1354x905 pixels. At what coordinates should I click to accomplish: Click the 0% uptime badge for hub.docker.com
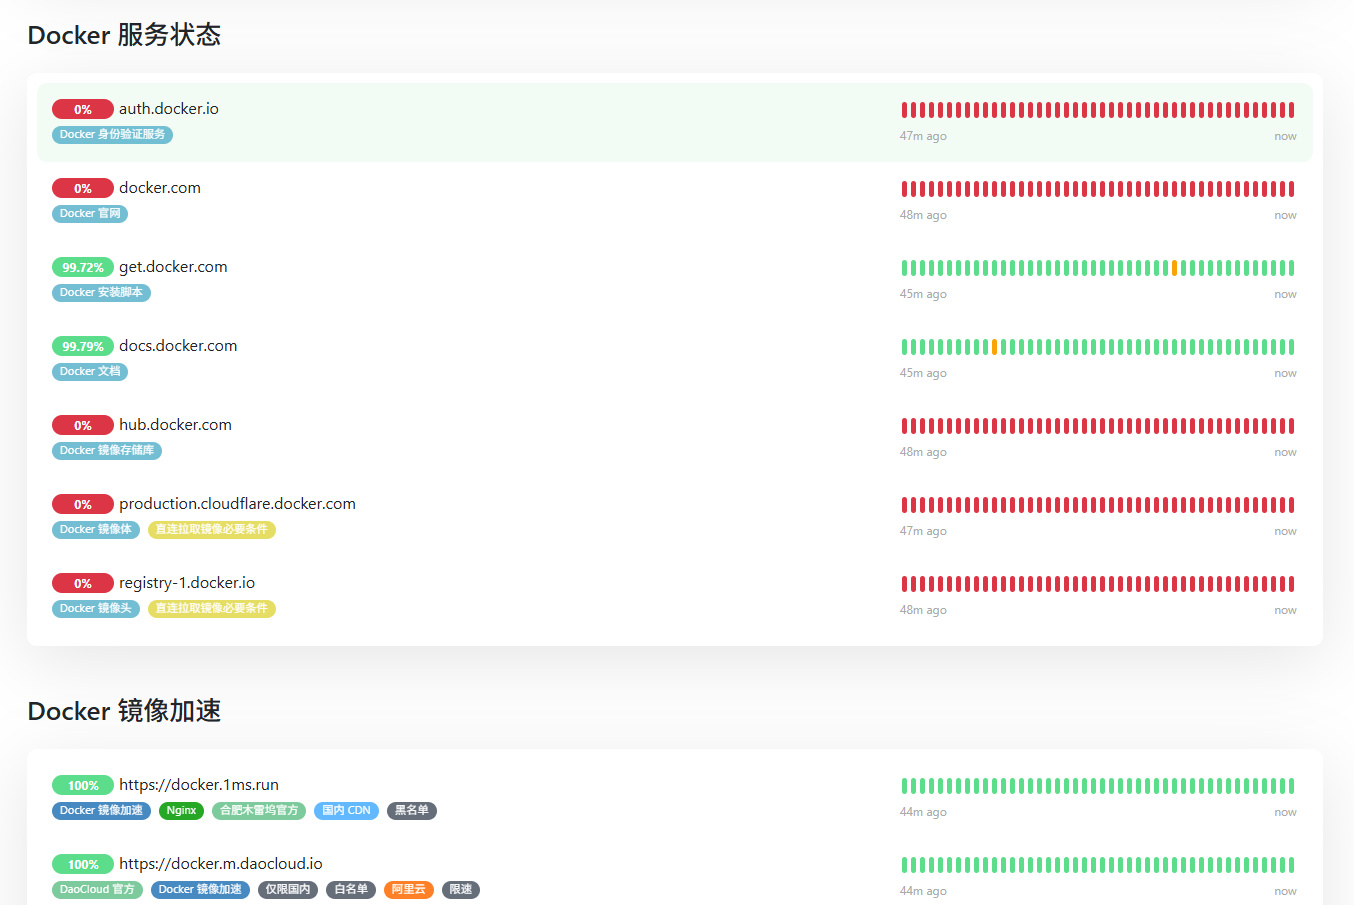(83, 426)
